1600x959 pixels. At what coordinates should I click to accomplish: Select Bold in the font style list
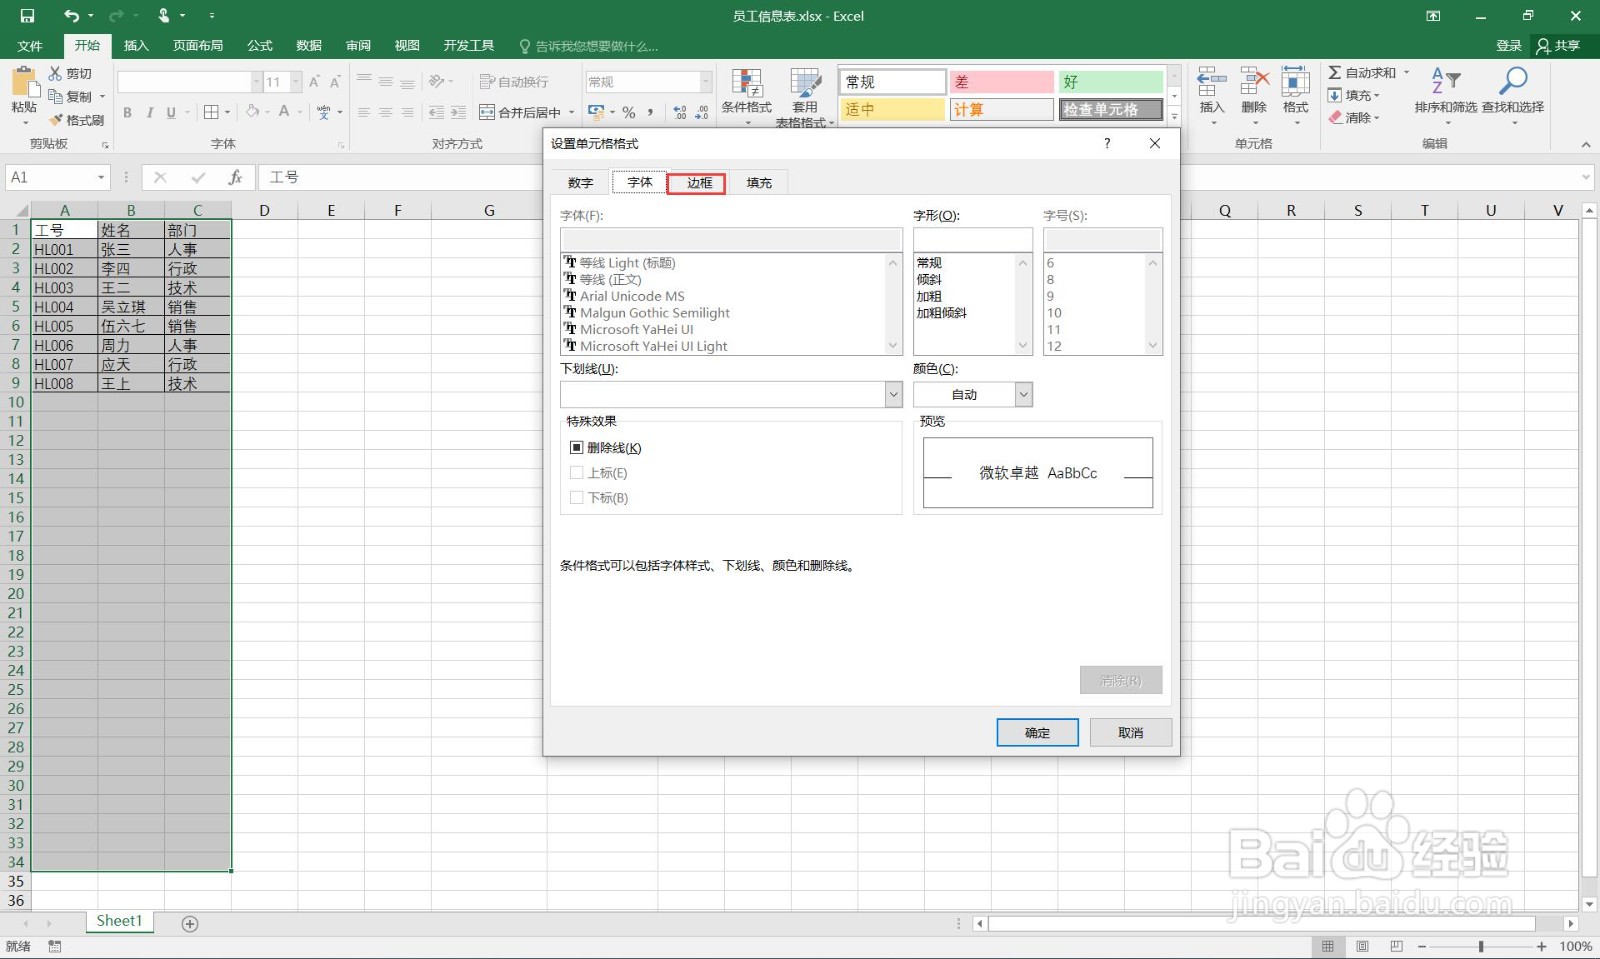[929, 296]
